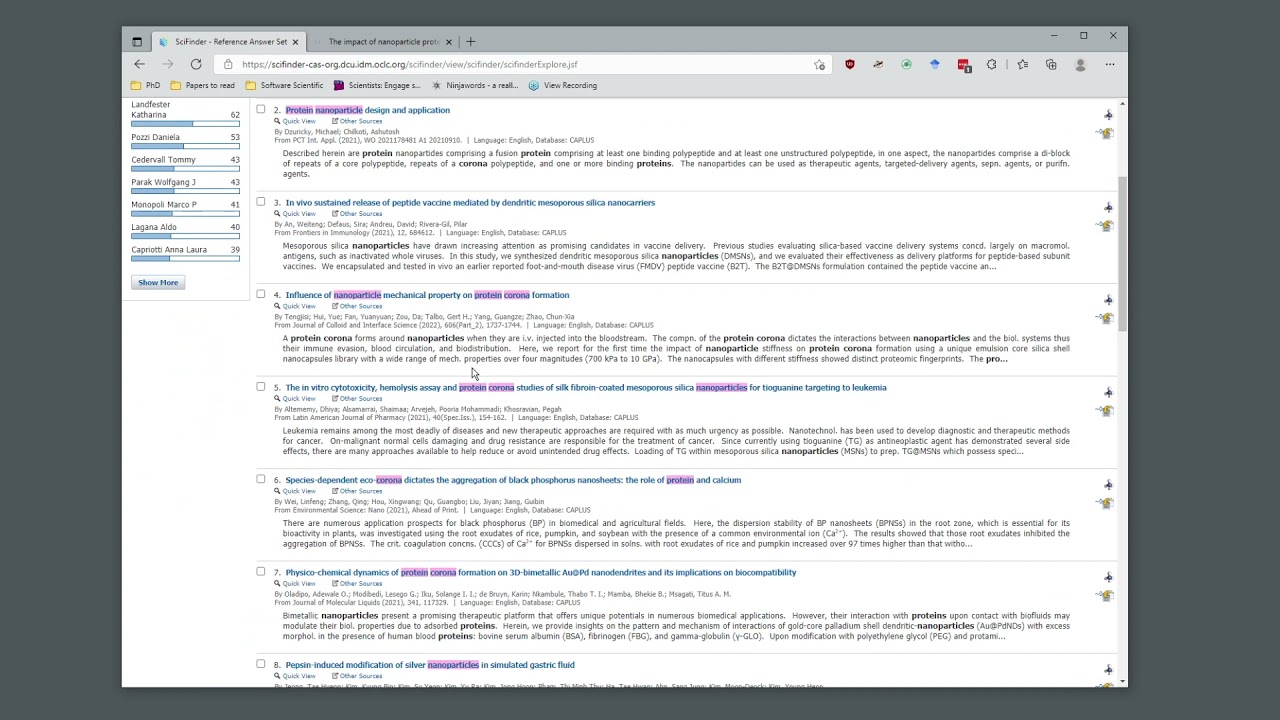Open substances icon for Influence of nanoparticle mechanical property result
Viewport: 1280px width, 720px height.
click(1108, 300)
